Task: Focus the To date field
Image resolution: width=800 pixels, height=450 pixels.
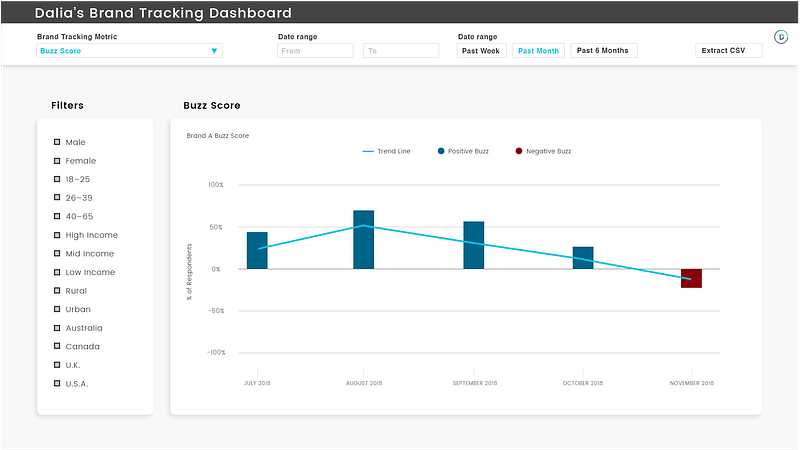Action: point(401,51)
